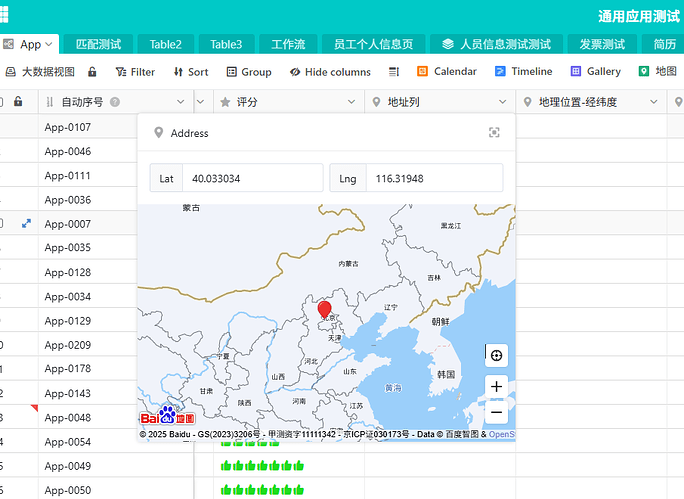Image resolution: width=684 pixels, height=499 pixels.
Task: Switch to the Calendar view
Action: (x=446, y=72)
